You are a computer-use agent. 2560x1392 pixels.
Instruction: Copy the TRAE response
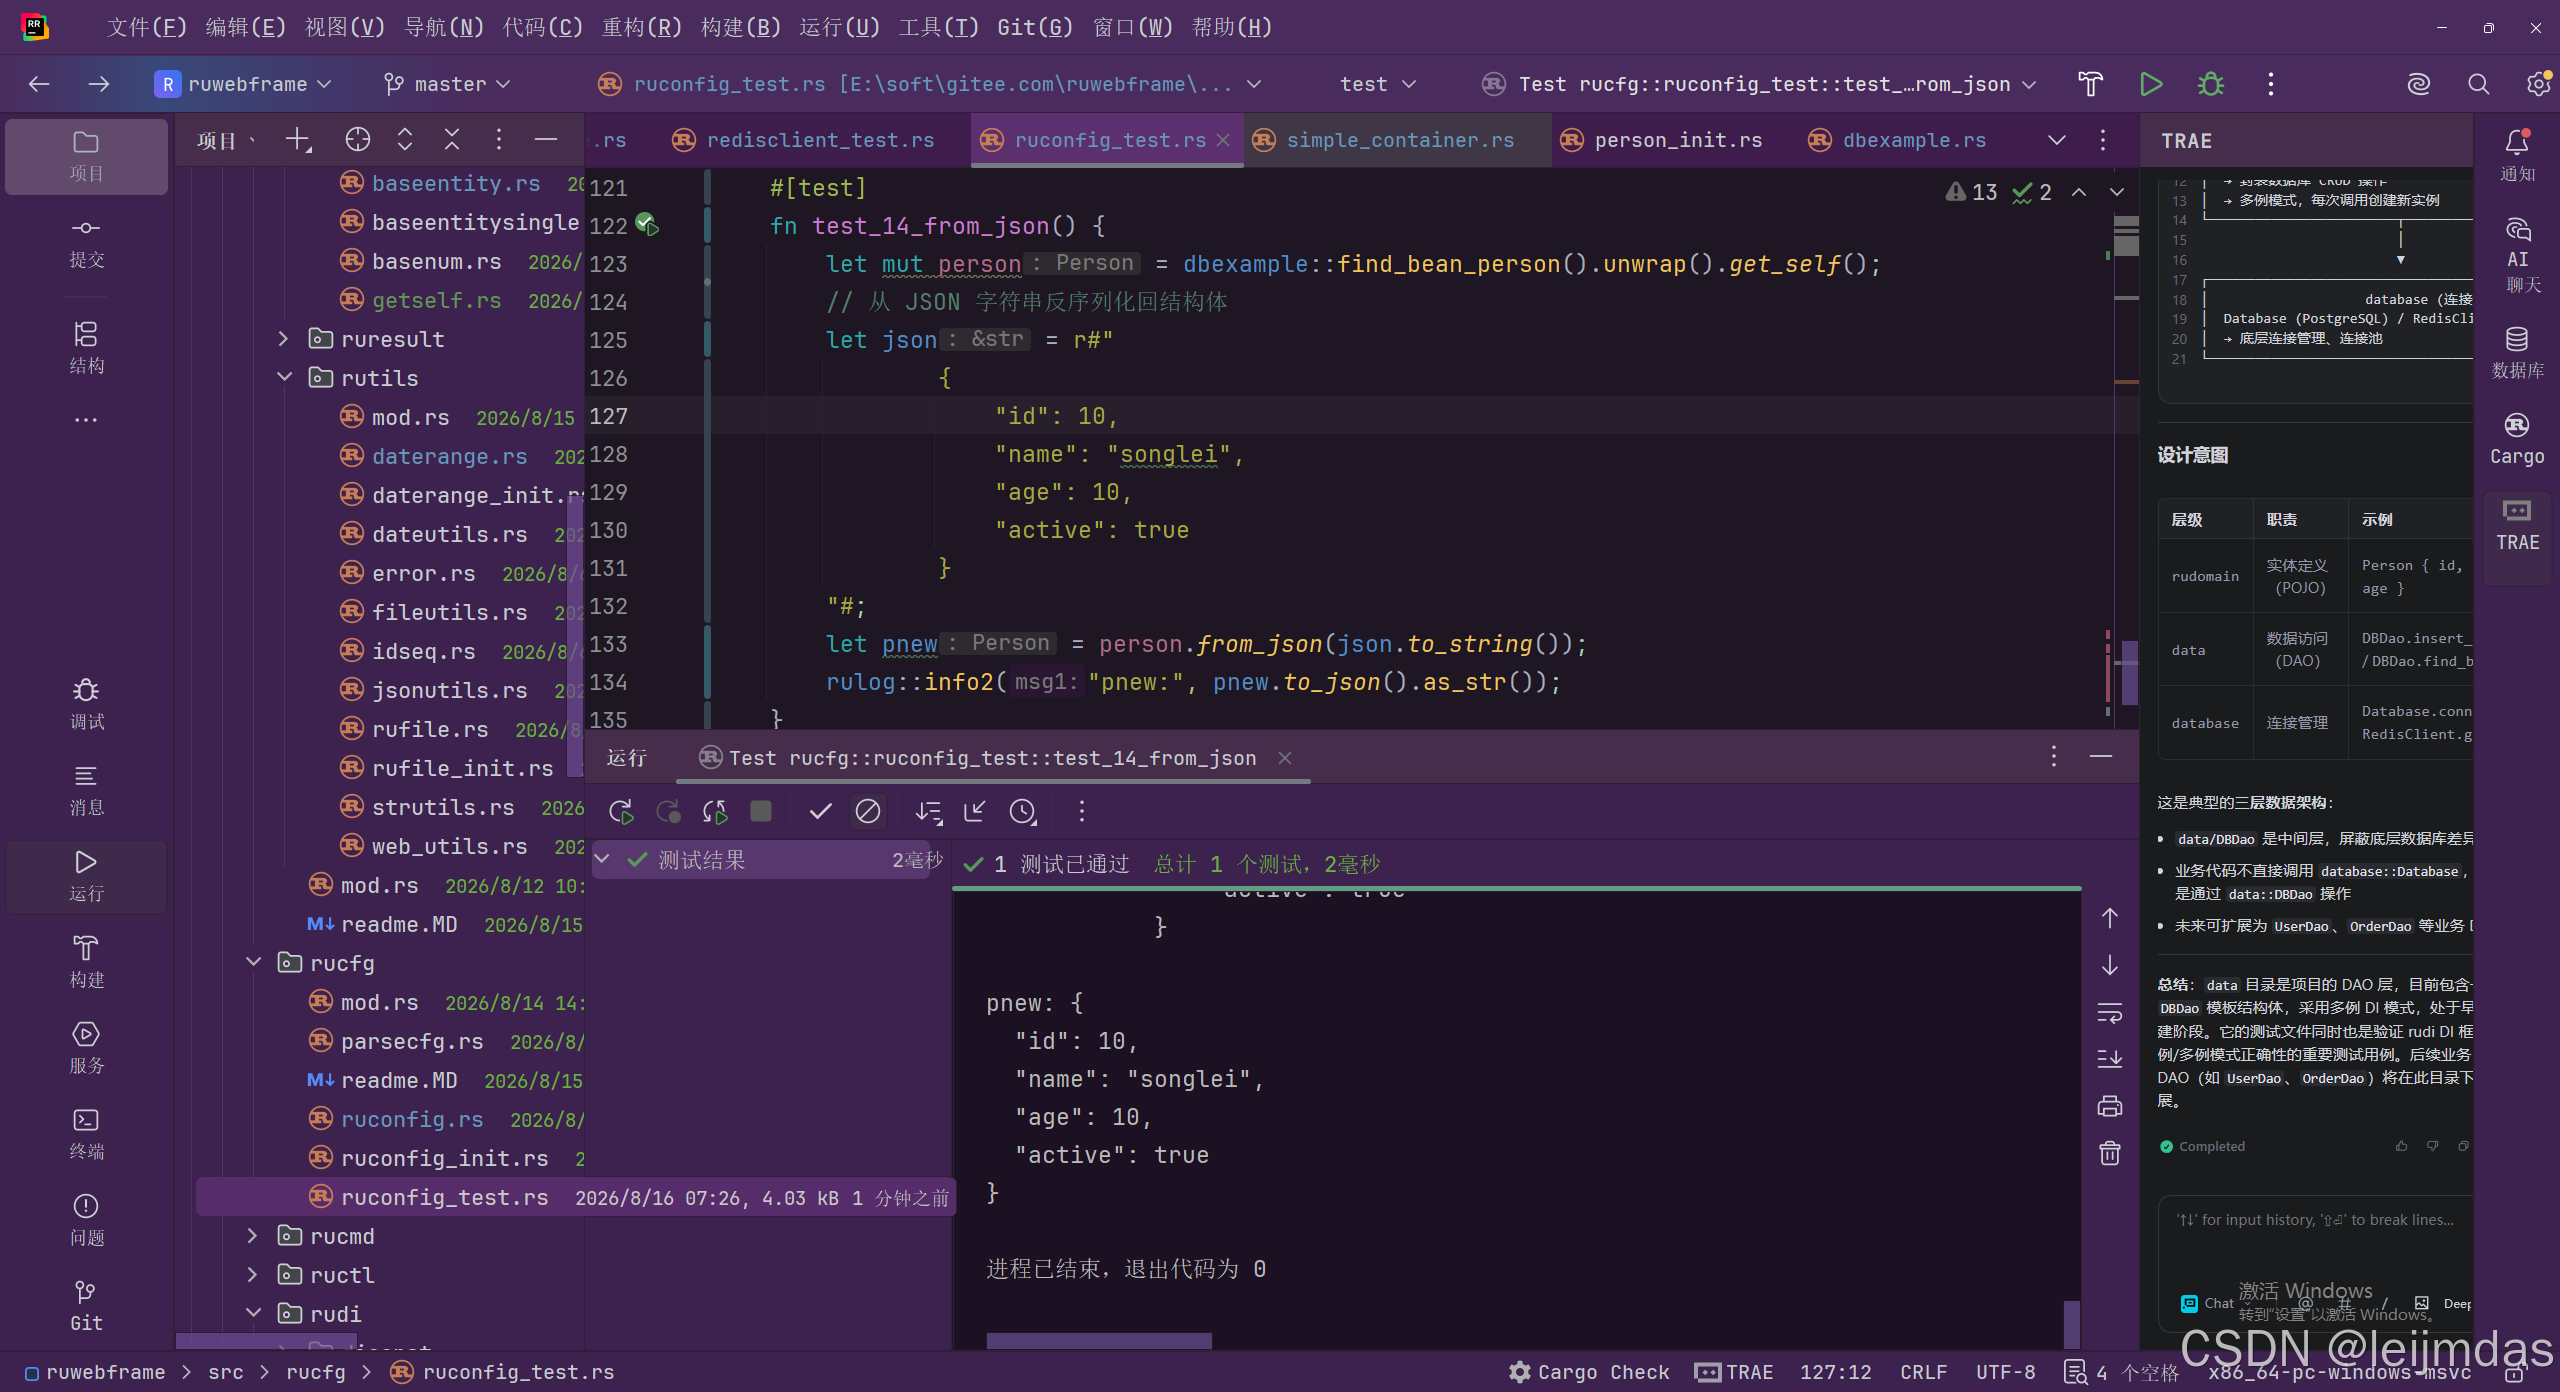coord(2463,1146)
